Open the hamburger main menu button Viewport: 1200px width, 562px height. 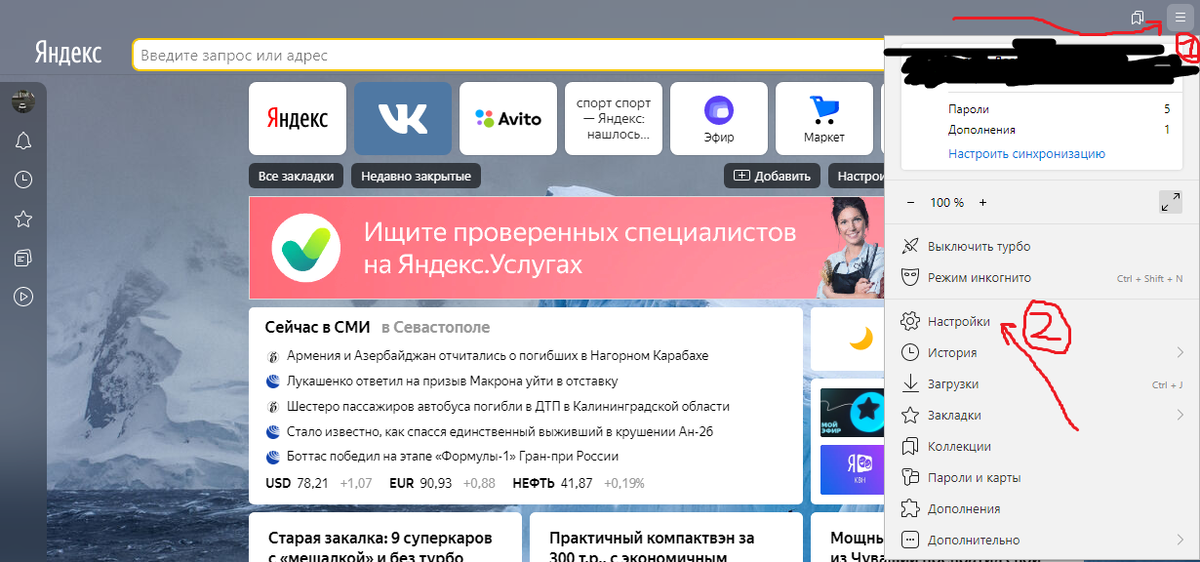click(1180, 18)
